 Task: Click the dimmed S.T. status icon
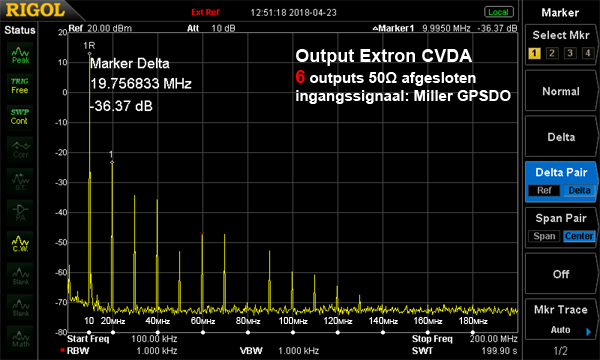(x=20, y=181)
